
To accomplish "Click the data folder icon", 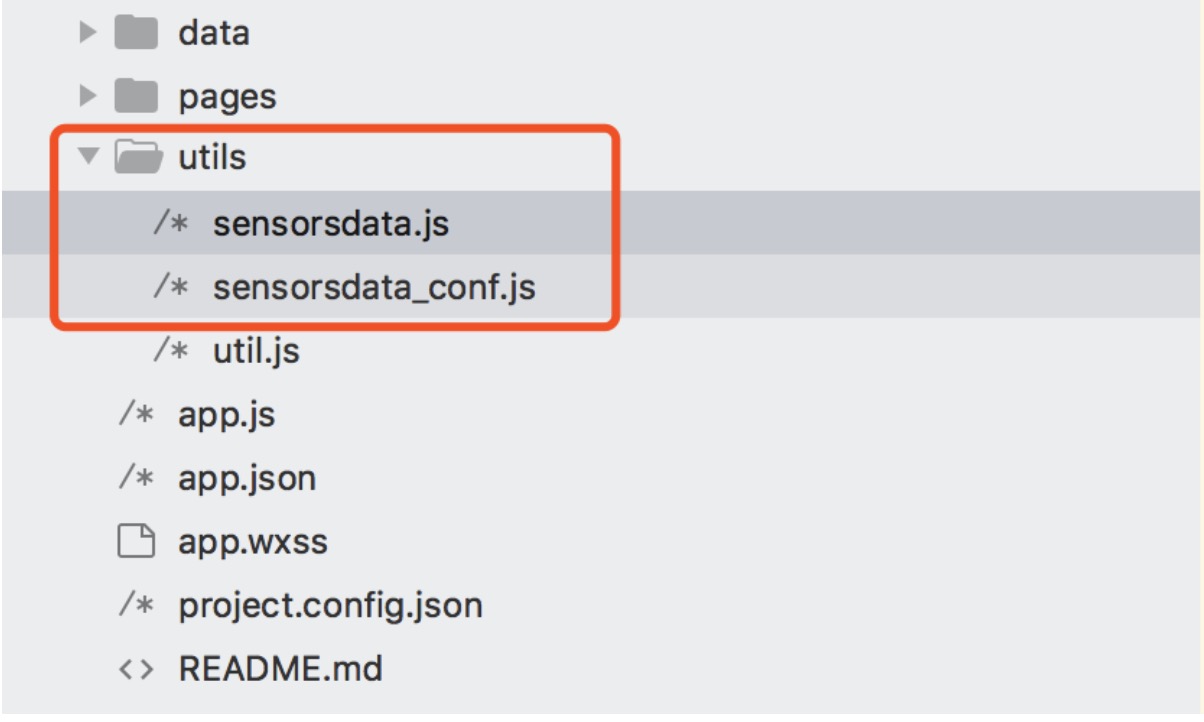I will (137, 34).
